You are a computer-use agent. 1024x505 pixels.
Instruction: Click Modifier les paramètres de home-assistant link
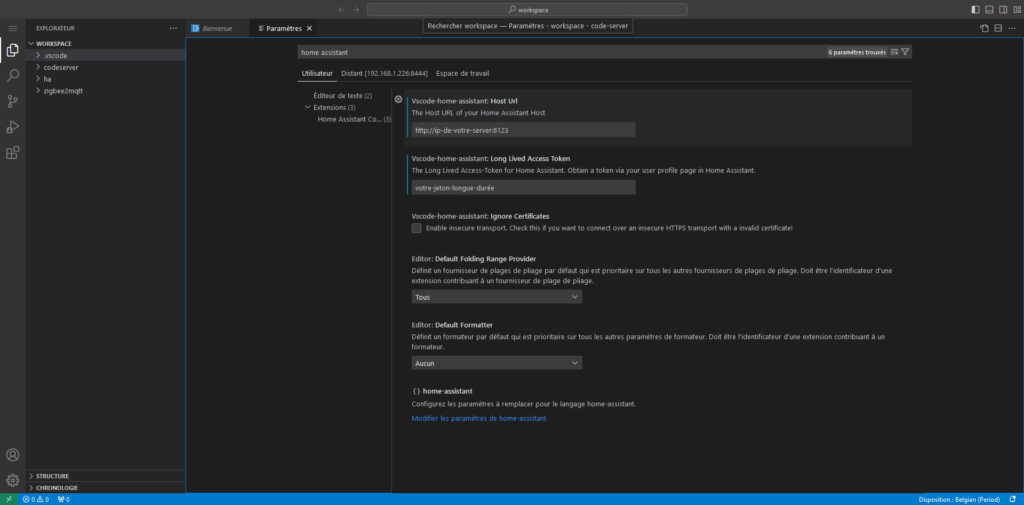click(479, 418)
